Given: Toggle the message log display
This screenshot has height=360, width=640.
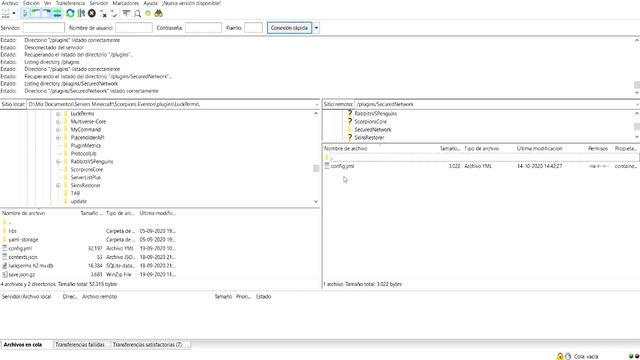Looking at the screenshot, I should click(25, 13).
